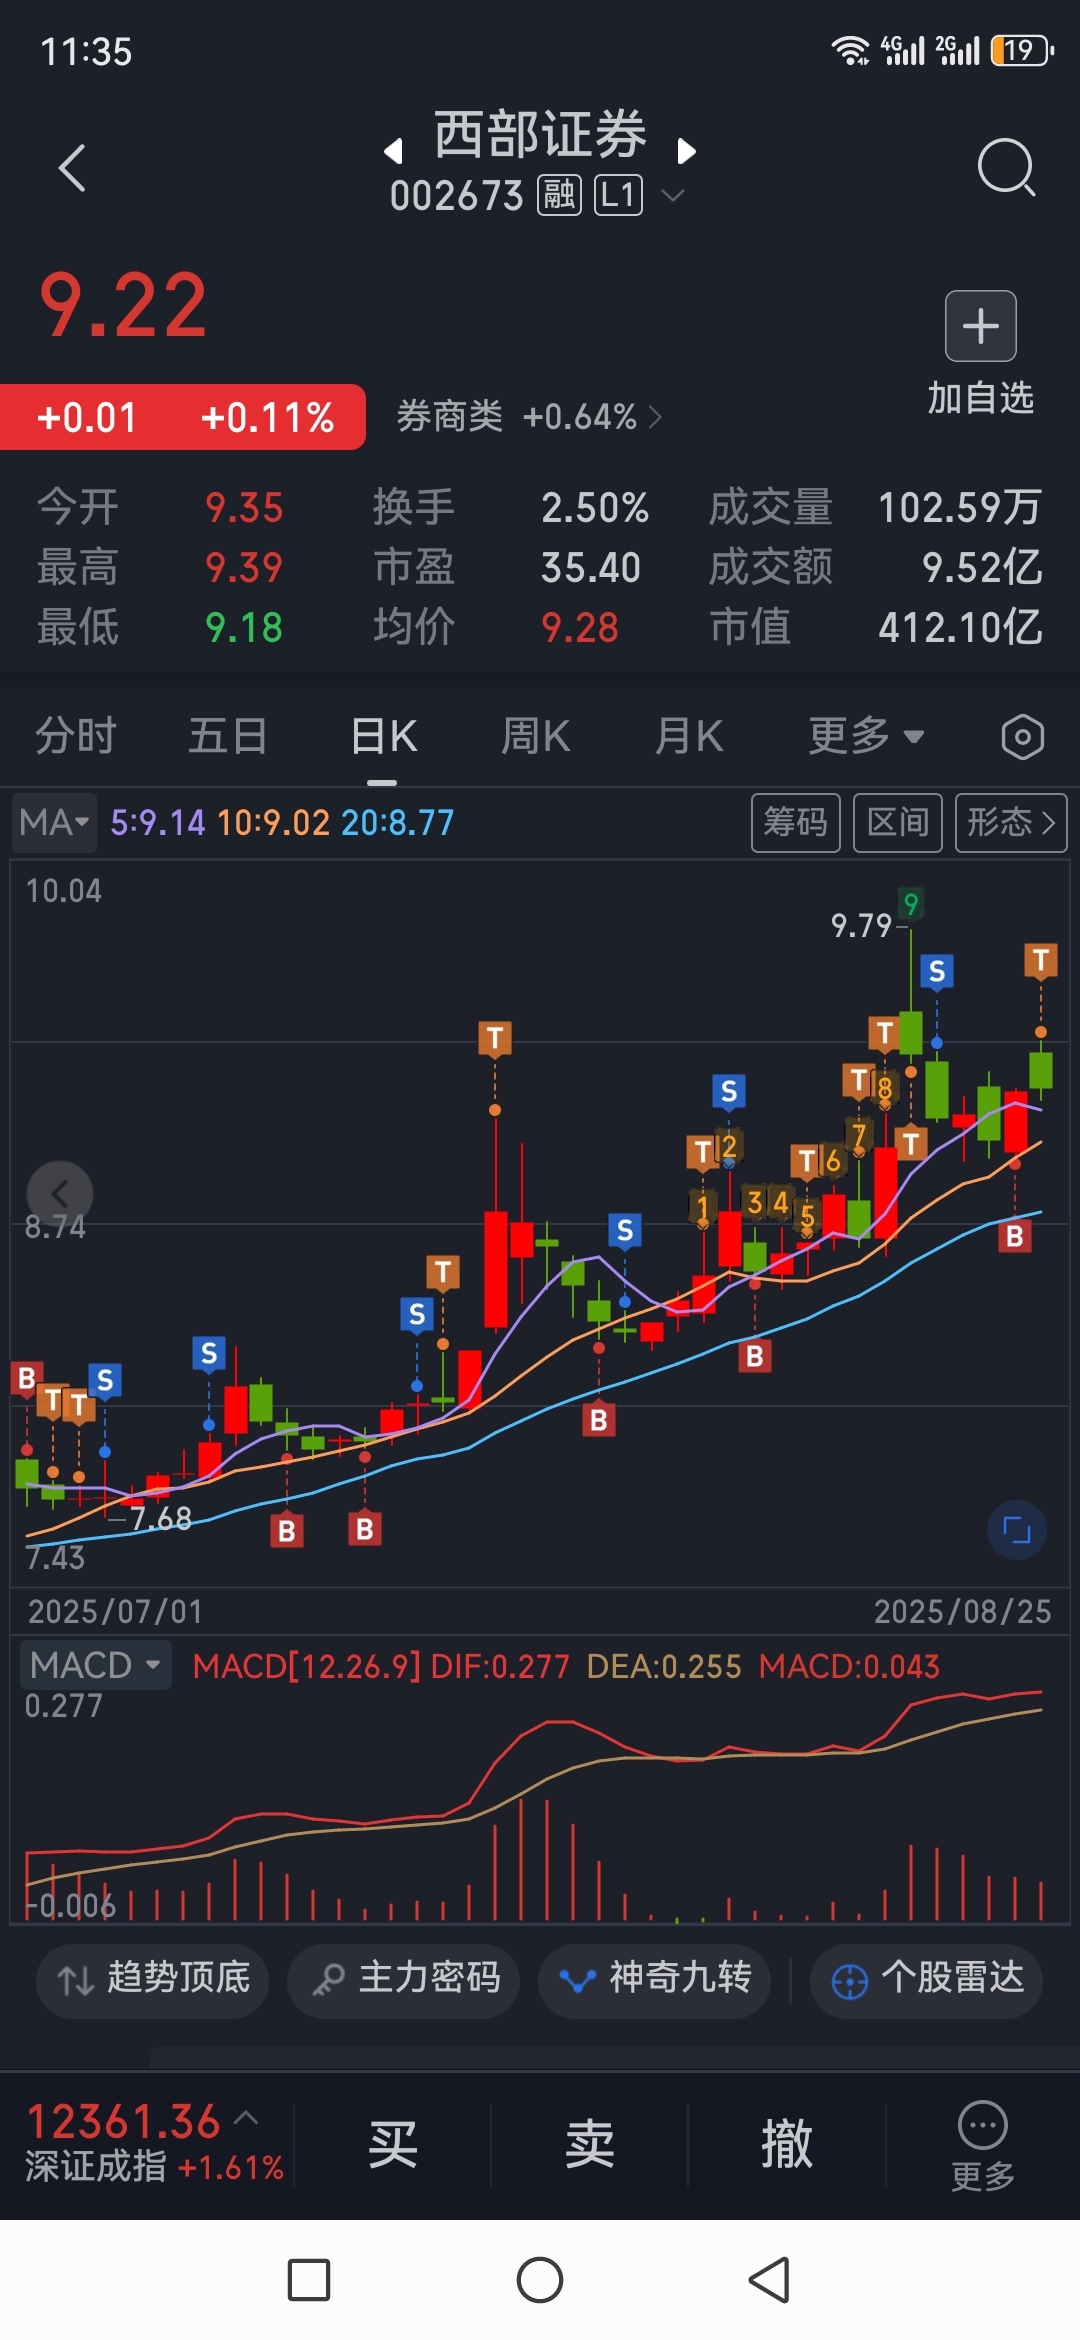This screenshot has height=2340, width=1080.
Task: Tap the T marker at far right of chart
Action: pos(1041,960)
